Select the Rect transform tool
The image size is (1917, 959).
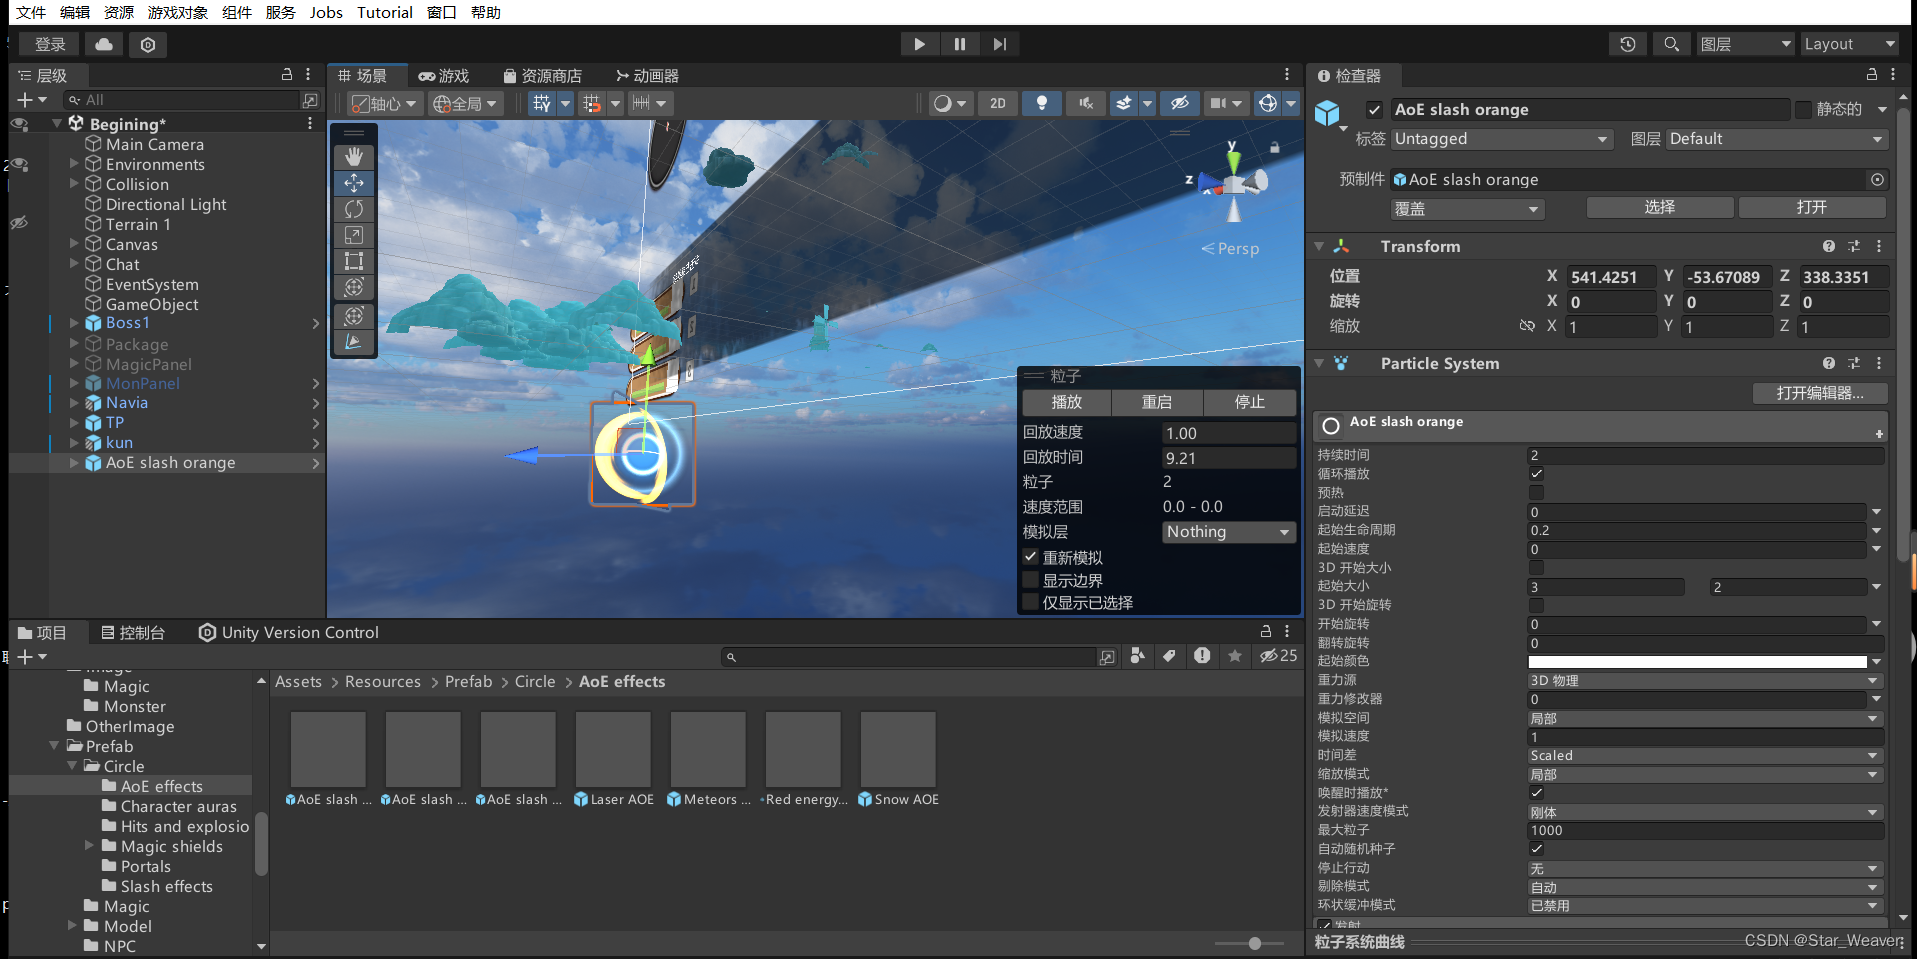[x=354, y=261]
